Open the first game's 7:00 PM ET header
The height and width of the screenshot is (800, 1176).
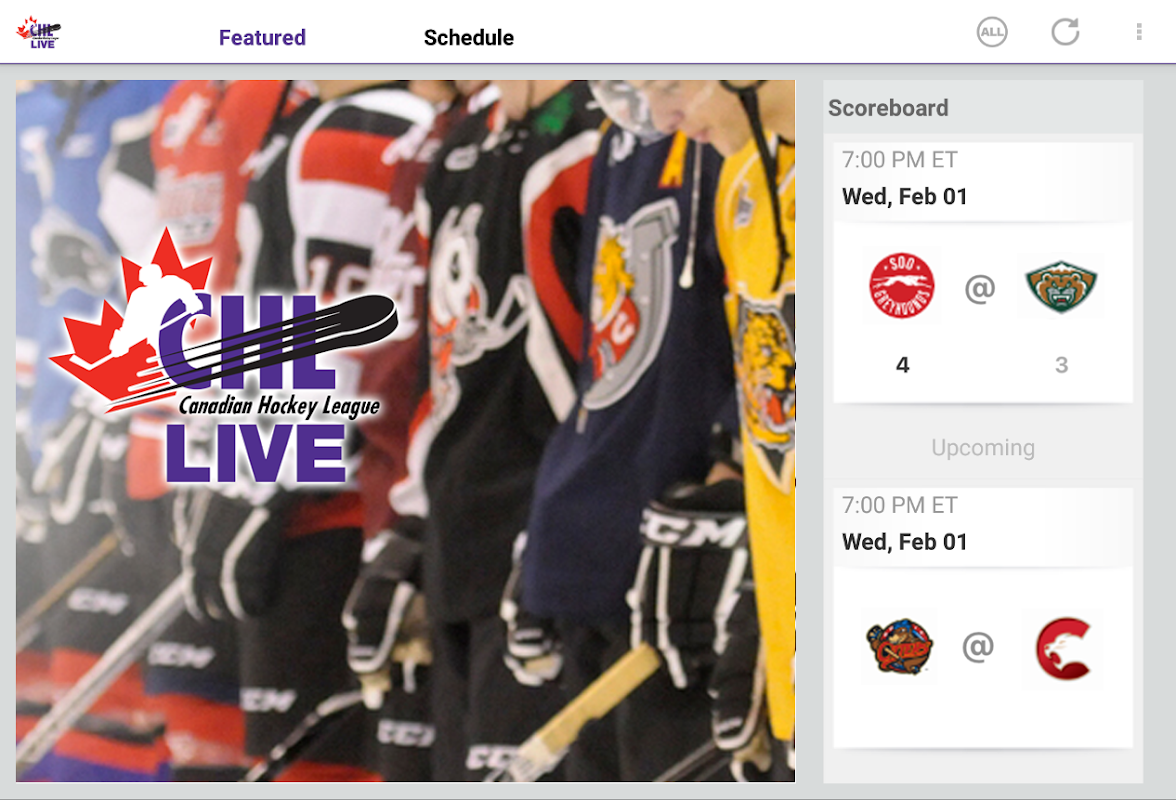[x=899, y=160]
